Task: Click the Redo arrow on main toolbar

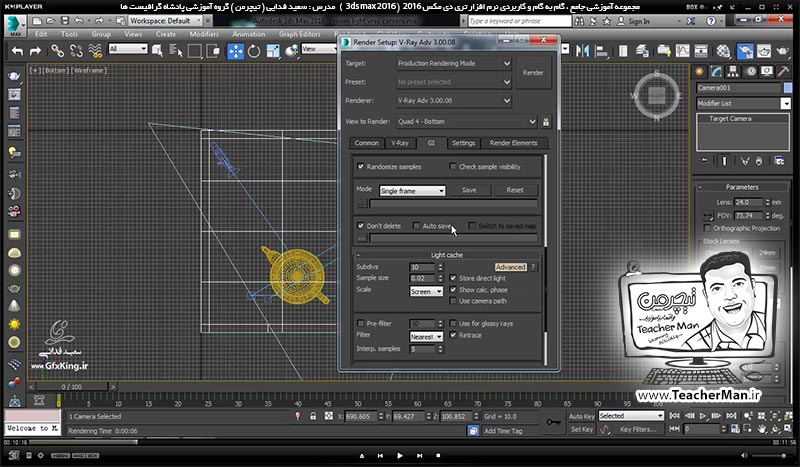Action: tap(35, 51)
